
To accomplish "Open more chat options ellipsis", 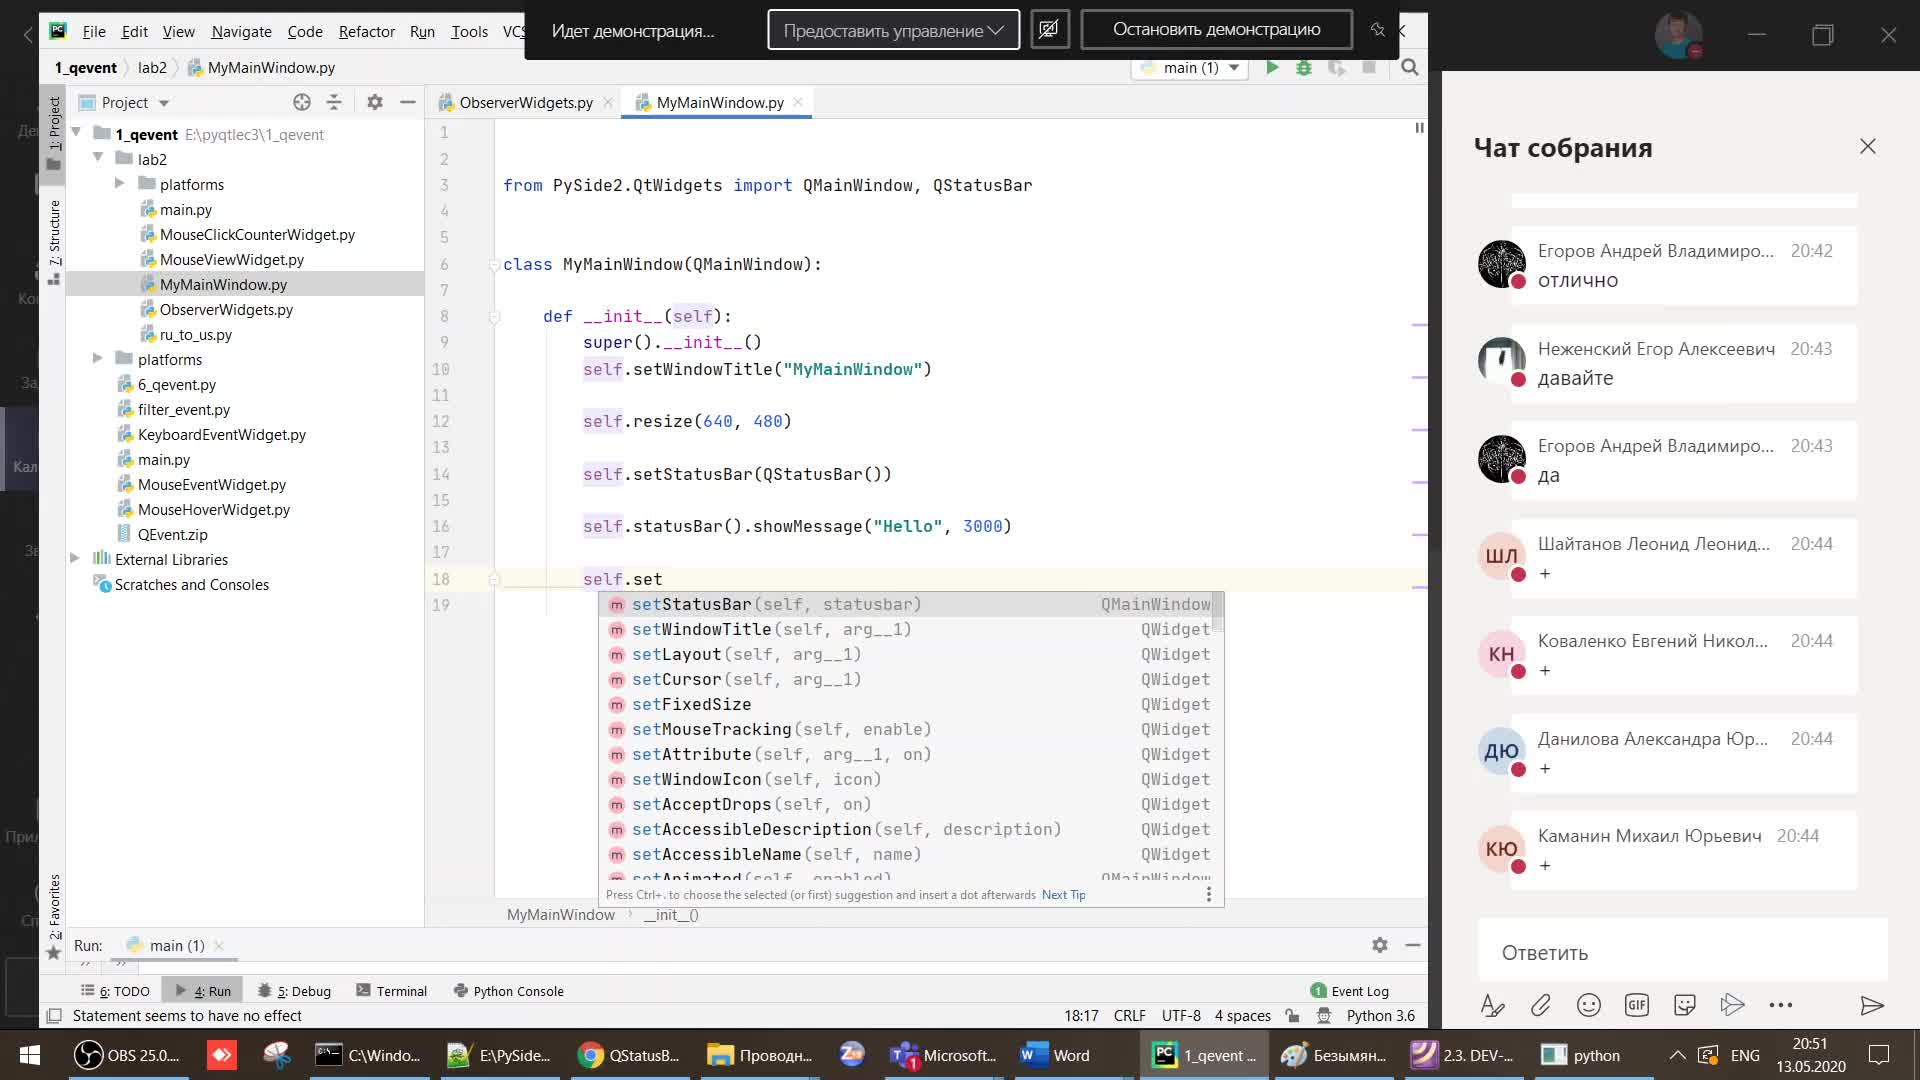I will 1780,1005.
